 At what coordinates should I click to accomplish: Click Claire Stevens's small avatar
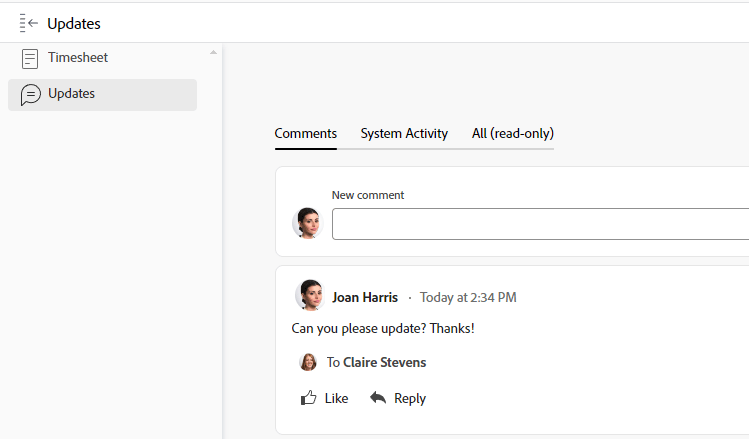click(308, 362)
